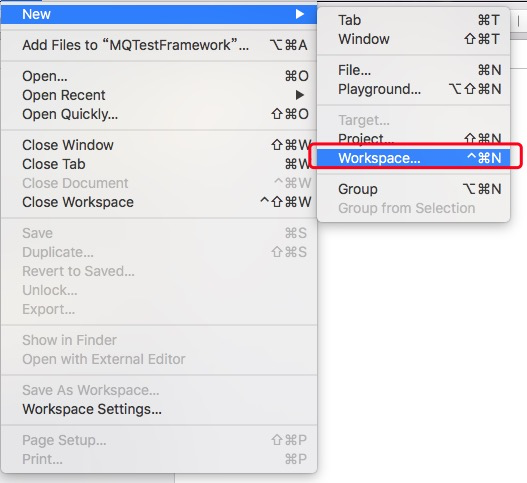This screenshot has width=527, height=483.
Task: Open a new Window from the submenu
Action: pos(413,39)
